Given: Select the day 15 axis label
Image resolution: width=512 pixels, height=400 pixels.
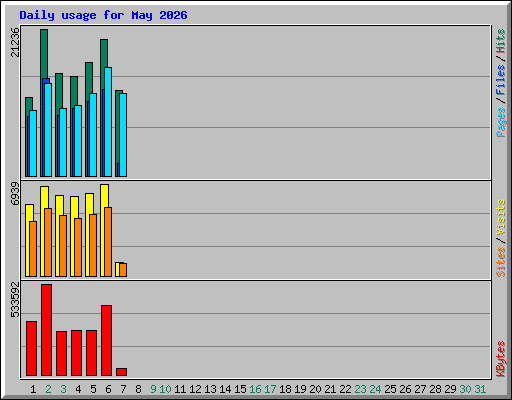Looking at the screenshot, I should (240, 389).
